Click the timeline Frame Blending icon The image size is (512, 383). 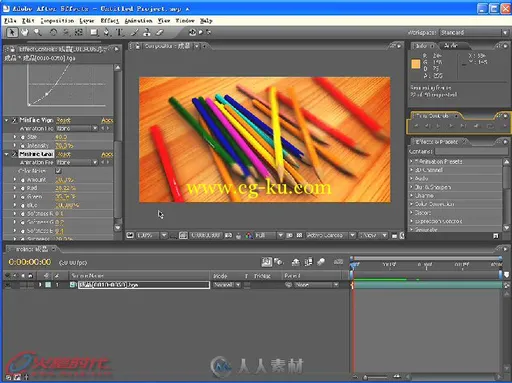tap(309, 262)
